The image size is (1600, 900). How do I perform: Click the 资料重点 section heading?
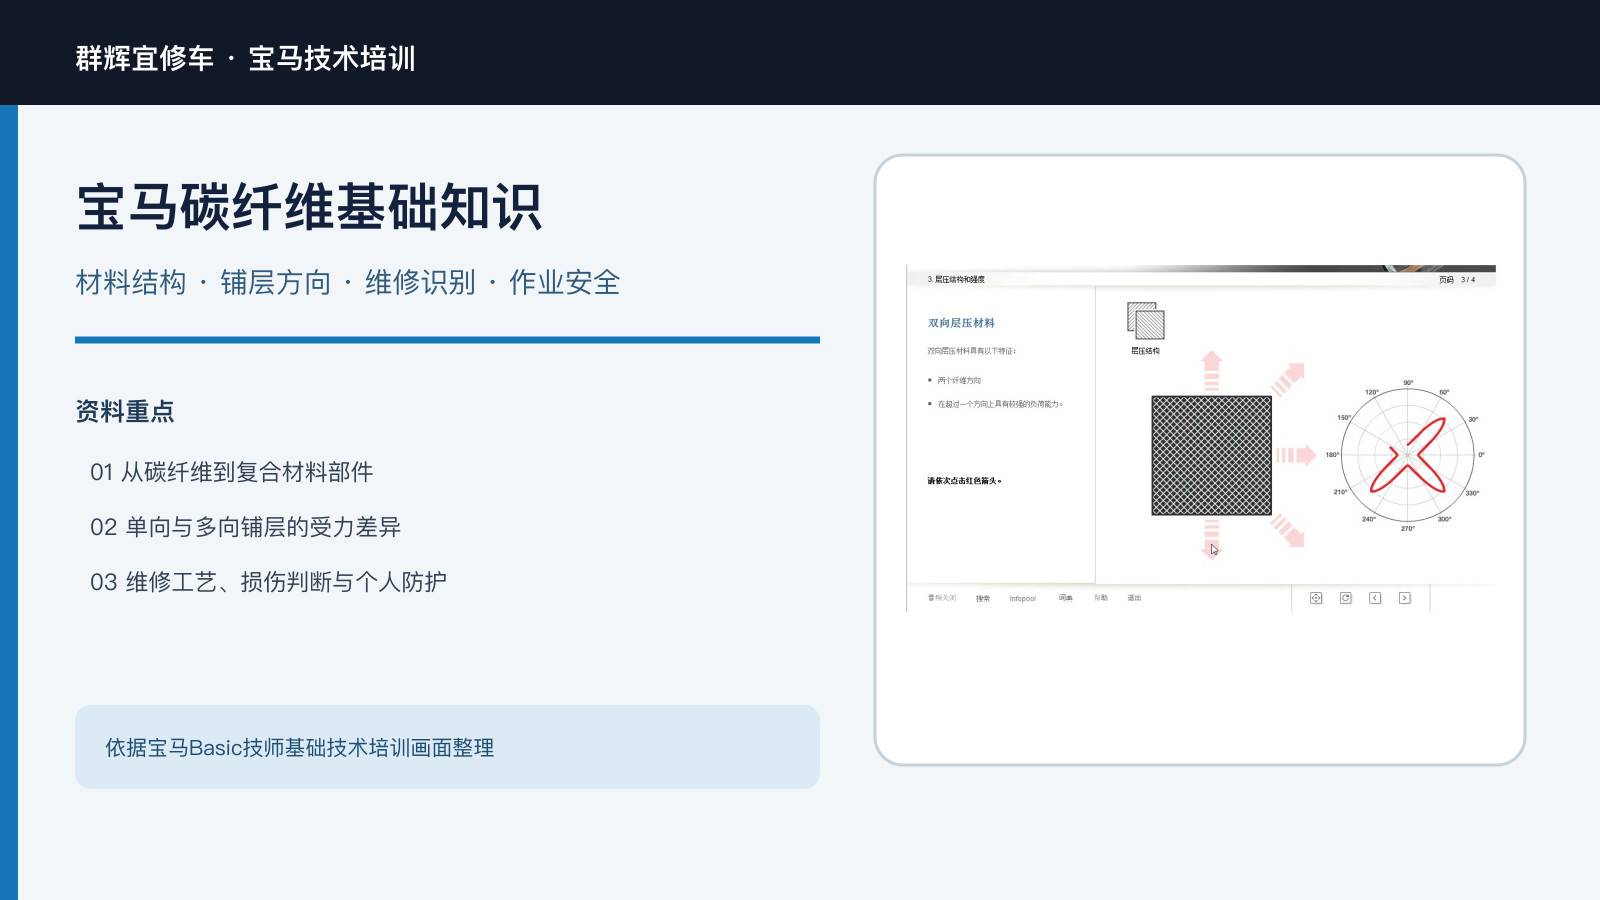click(x=125, y=411)
